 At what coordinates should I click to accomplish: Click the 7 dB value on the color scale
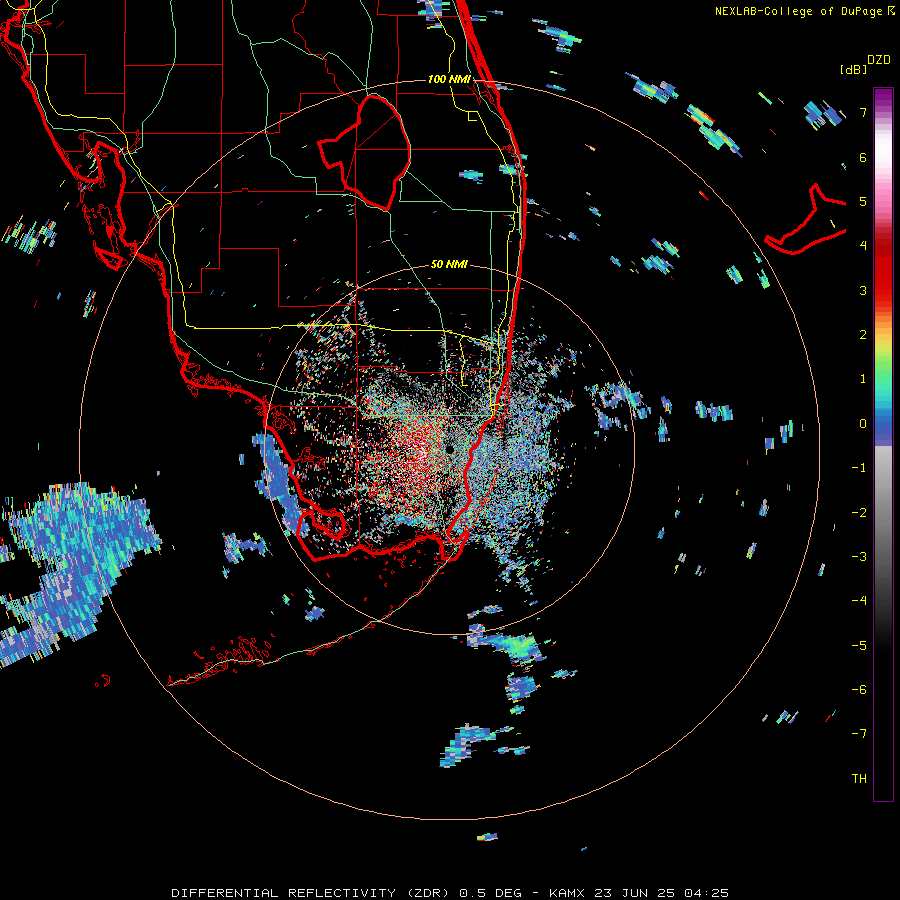(x=863, y=112)
